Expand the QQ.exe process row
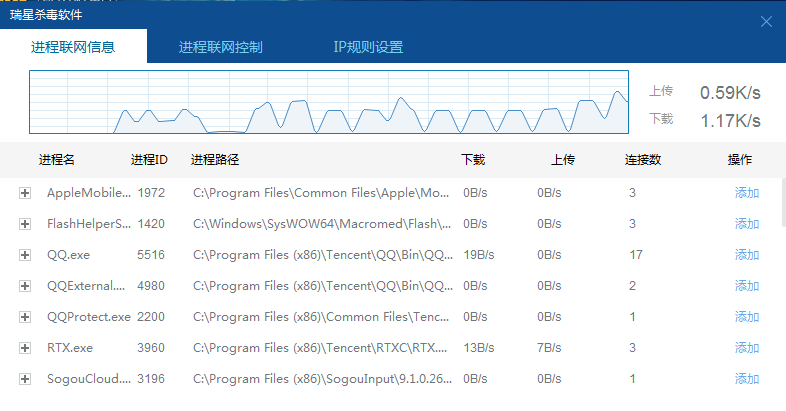The width and height of the screenshot is (786, 411). (x=25, y=255)
